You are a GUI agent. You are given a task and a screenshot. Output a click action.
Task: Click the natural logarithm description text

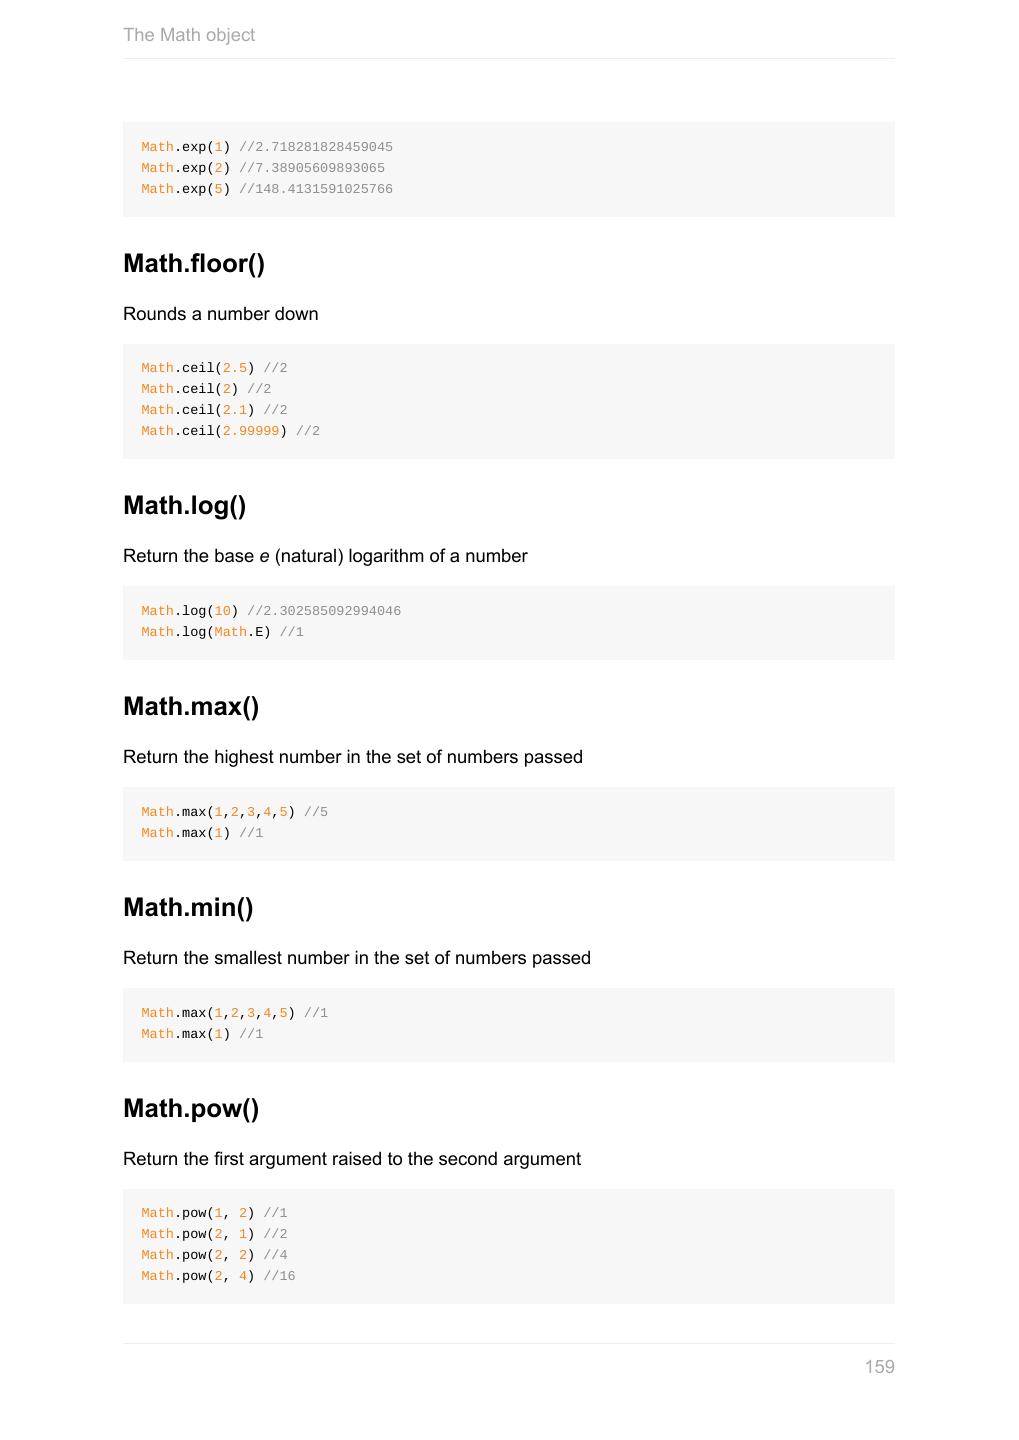pos(325,556)
